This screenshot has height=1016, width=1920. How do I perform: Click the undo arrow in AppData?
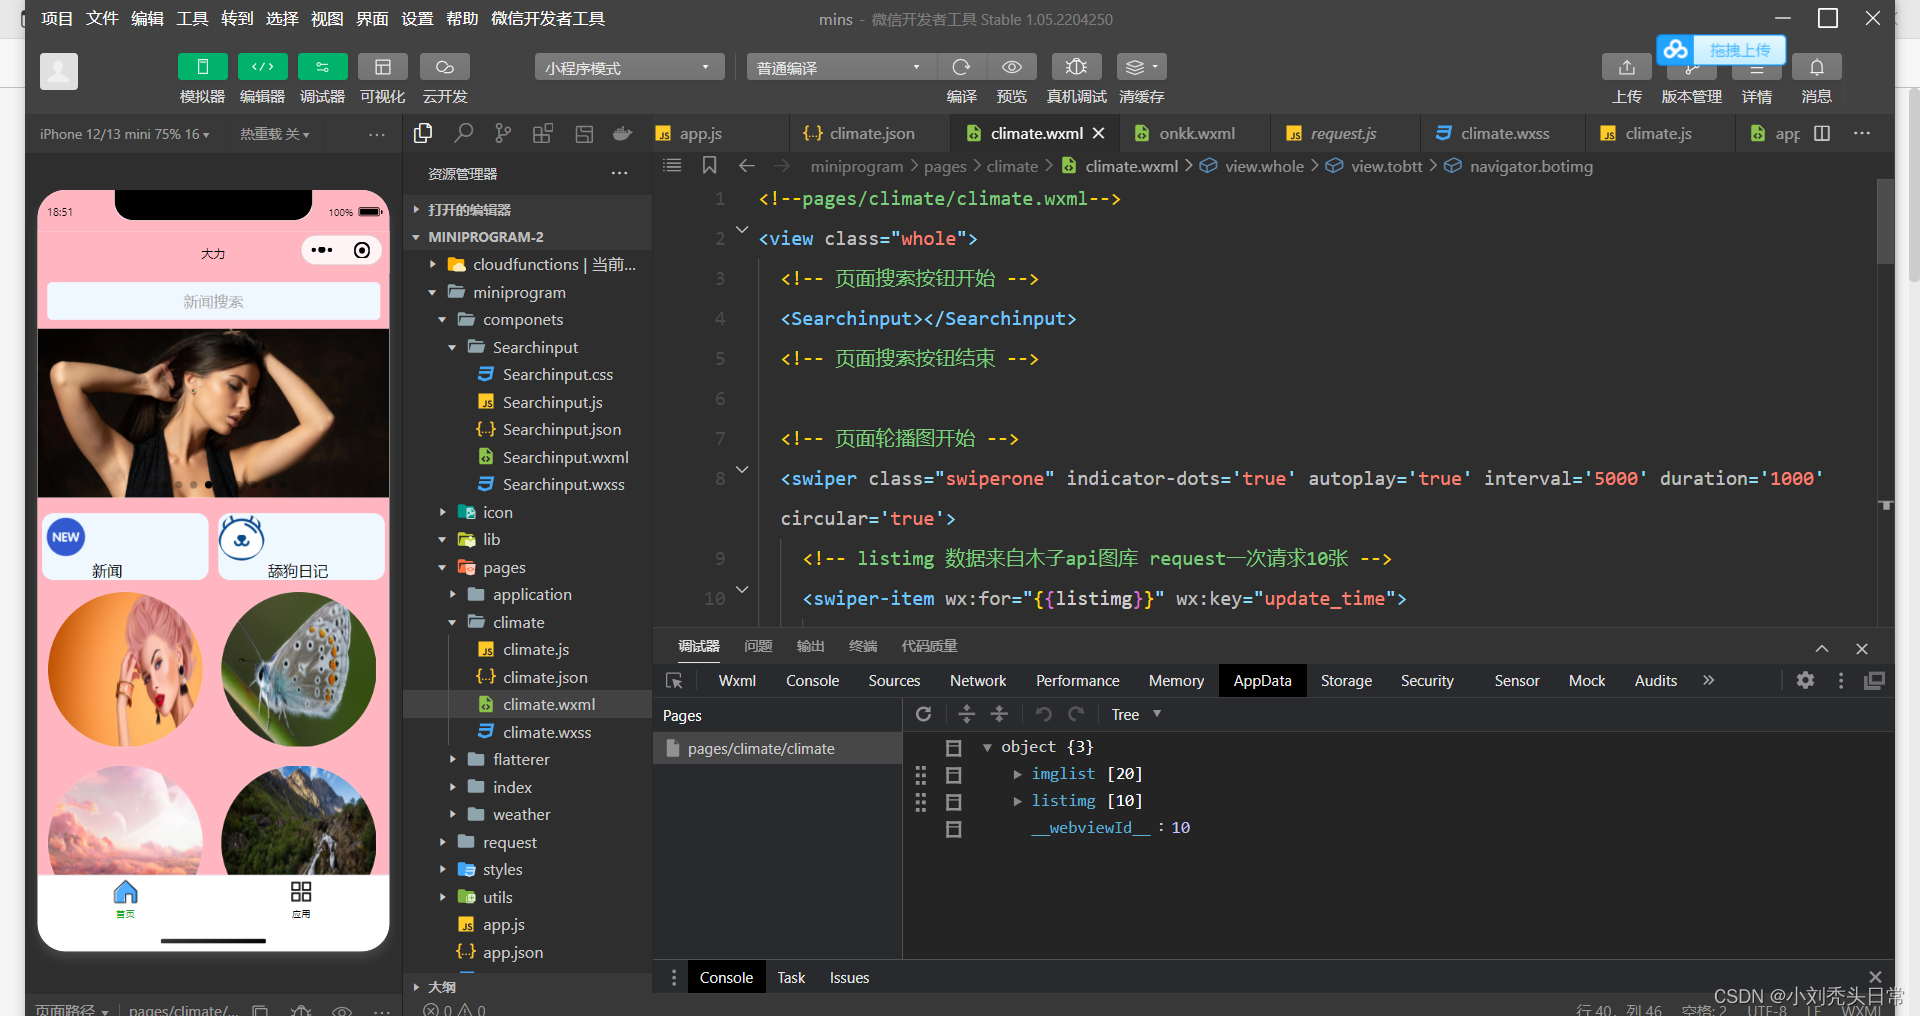(1043, 714)
